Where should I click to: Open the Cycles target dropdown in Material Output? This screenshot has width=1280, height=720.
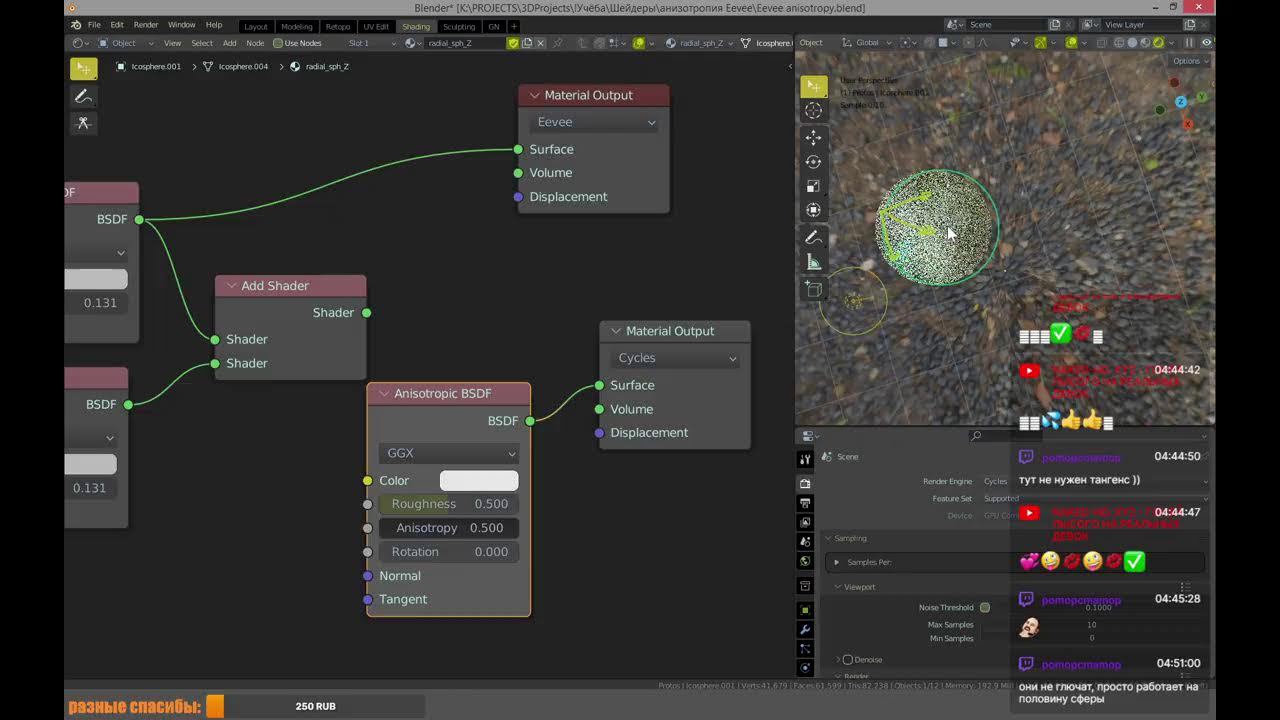(x=674, y=358)
